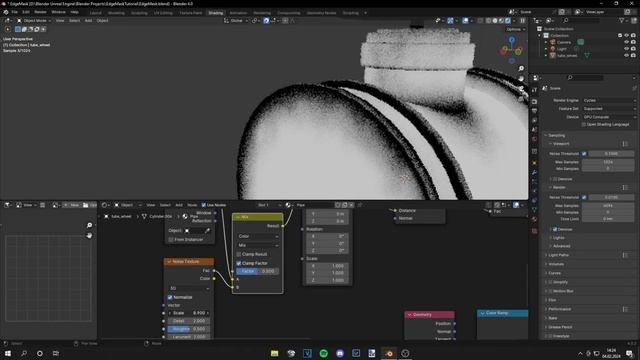Image resolution: width=640 pixels, height=360 pixels.
Task: Hide the Camera object with eye icon
Action: click(627, 42)
